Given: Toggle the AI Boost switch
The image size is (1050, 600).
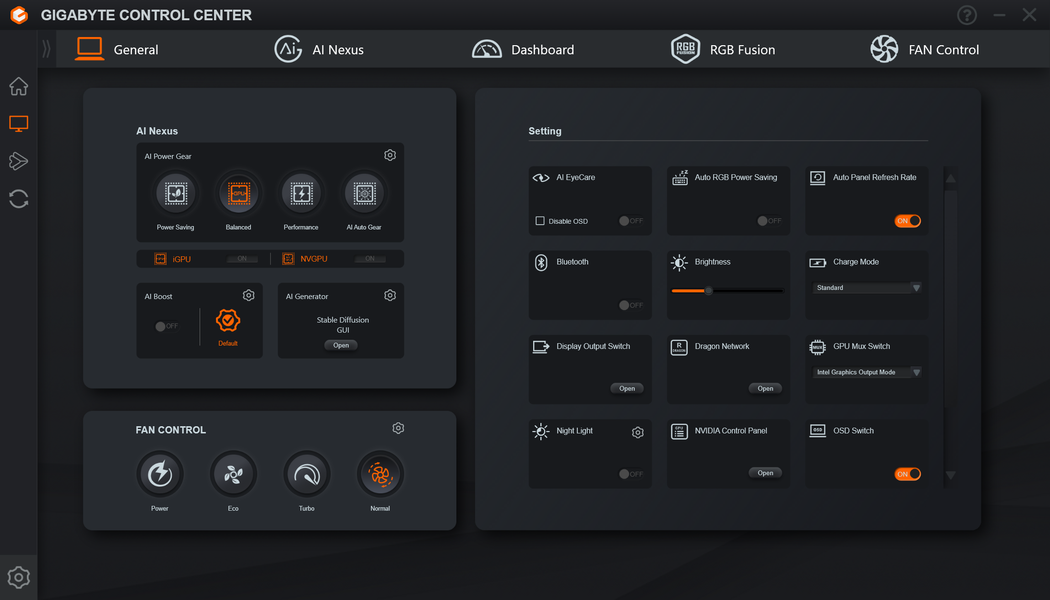Looking at the screenshot, I should [167, 326].
